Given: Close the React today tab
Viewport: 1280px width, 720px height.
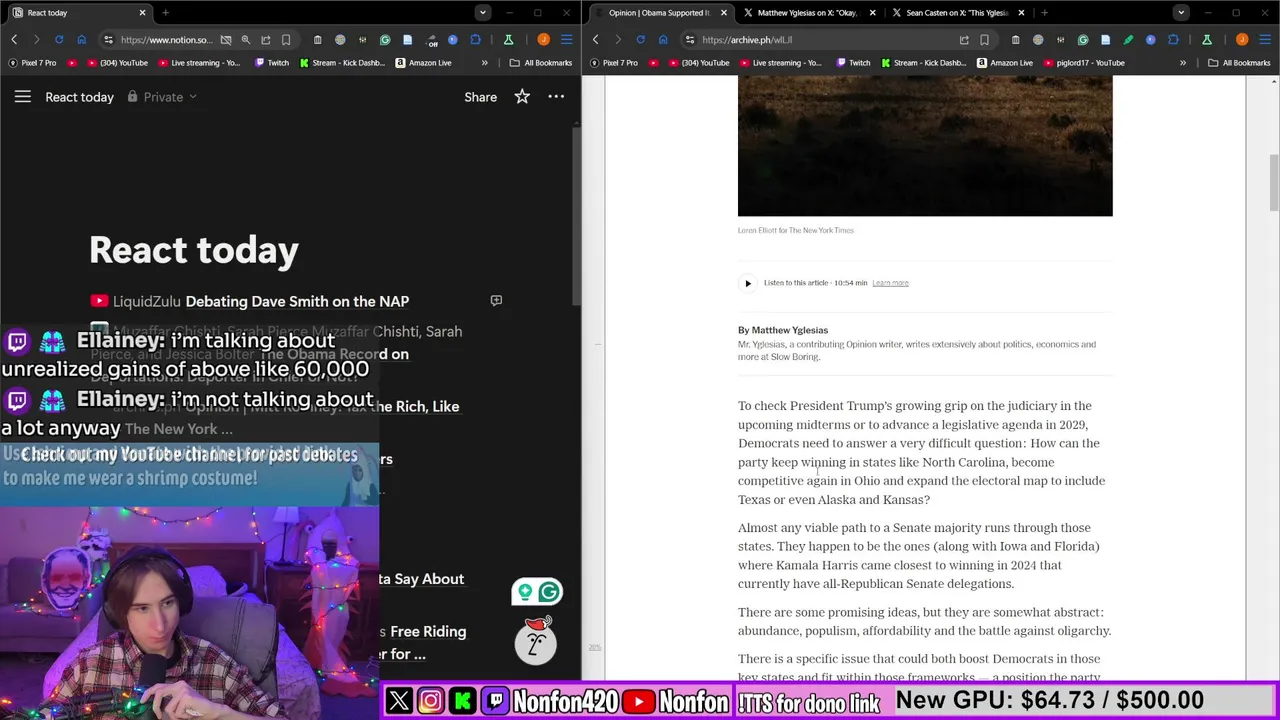Looking at the screenshot, I should coord(142,13).
